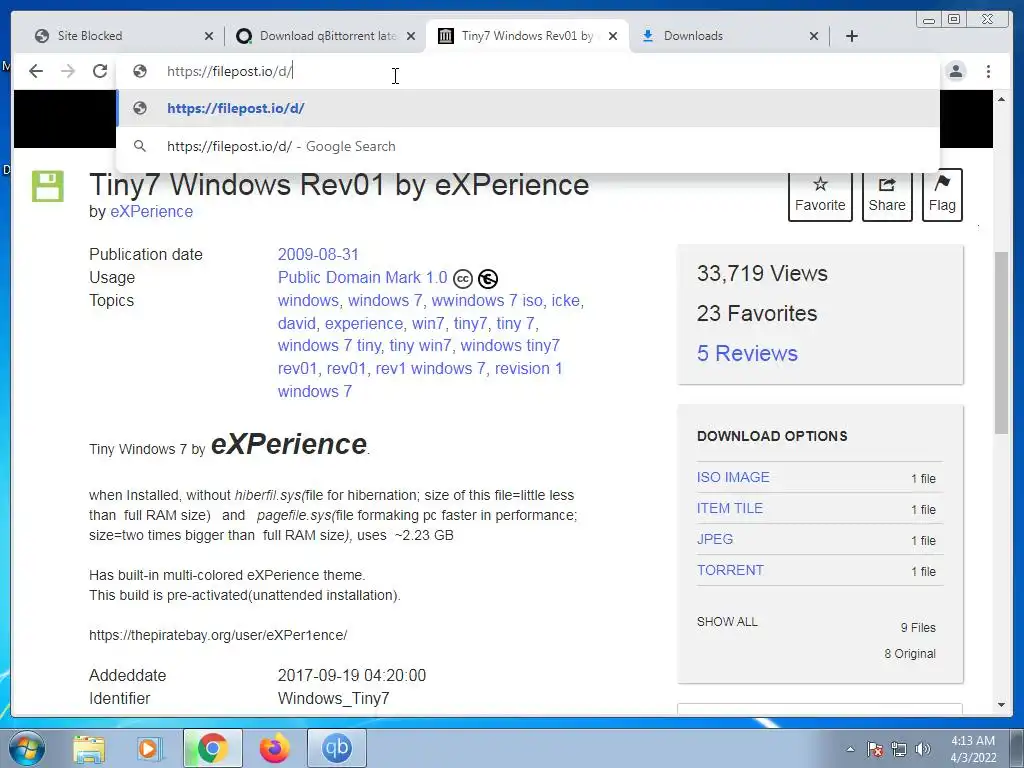Viewport: 1024px width, 768px height.
Task: Click the network tray icon
Action: coord(899,749)
